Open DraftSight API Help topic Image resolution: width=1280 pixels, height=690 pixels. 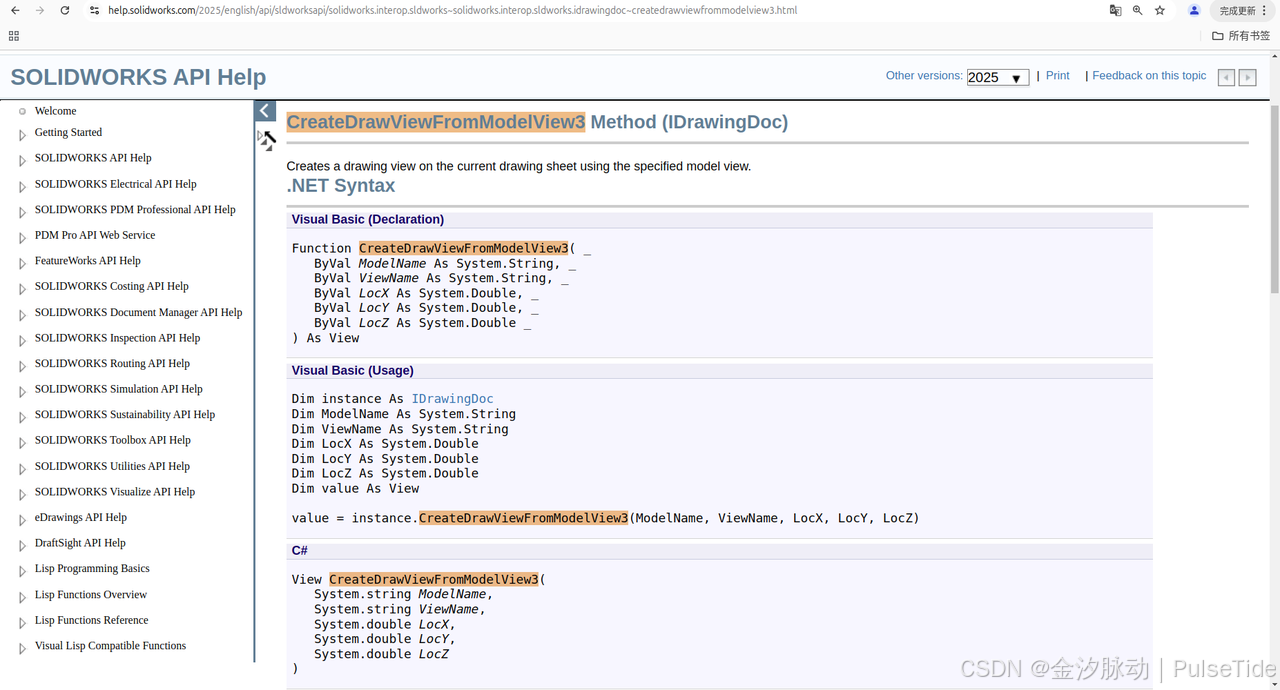[x=80, y=543]
